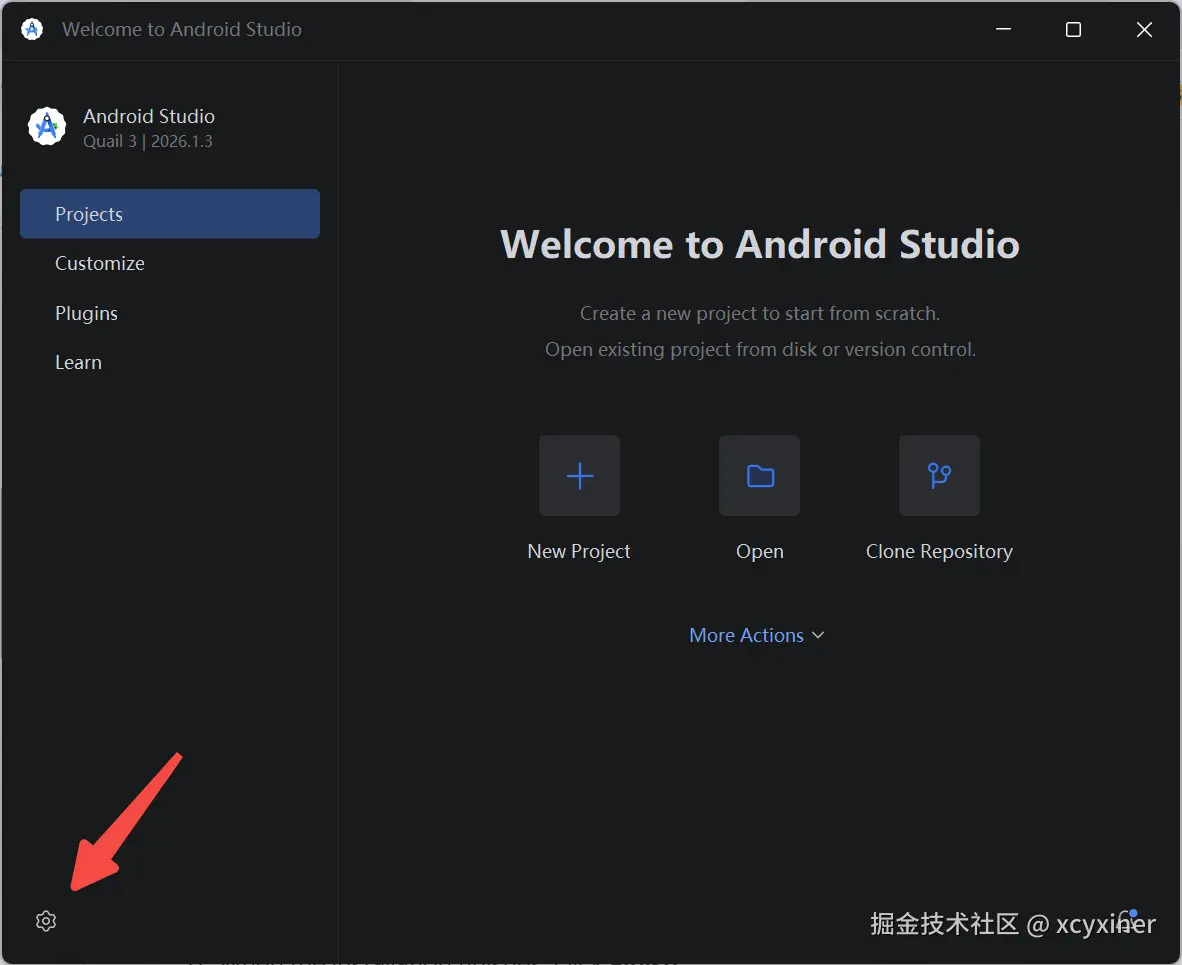Image resolution: width=1182 pixels, height=965 pixels.
Task: Click the Android Studio product name text
Action: point(149,116)
